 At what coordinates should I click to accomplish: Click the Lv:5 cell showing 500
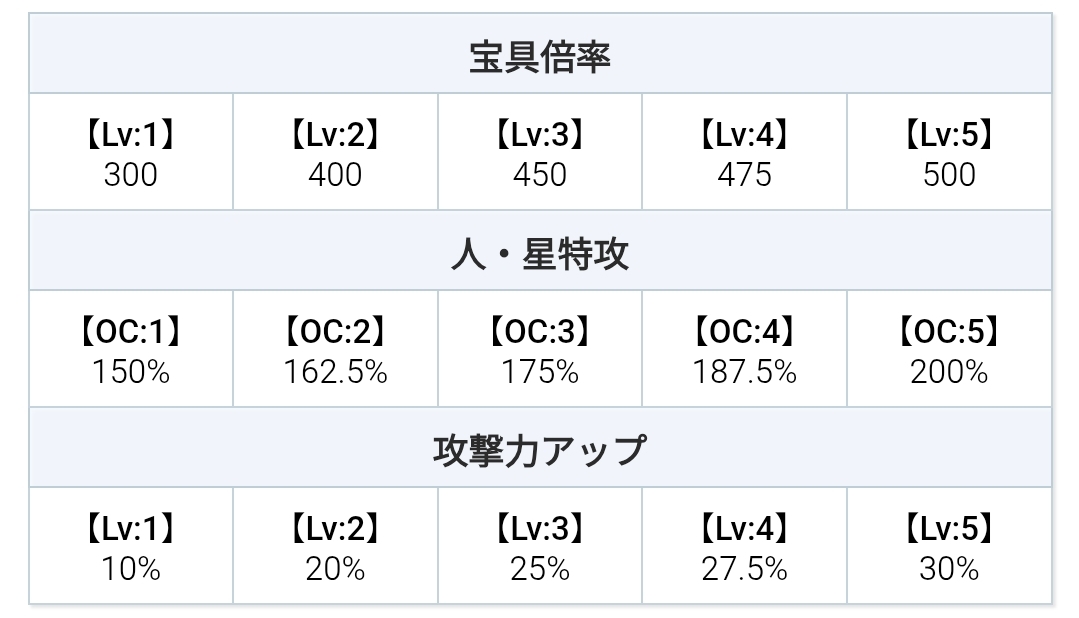click(x=949, y=154)
